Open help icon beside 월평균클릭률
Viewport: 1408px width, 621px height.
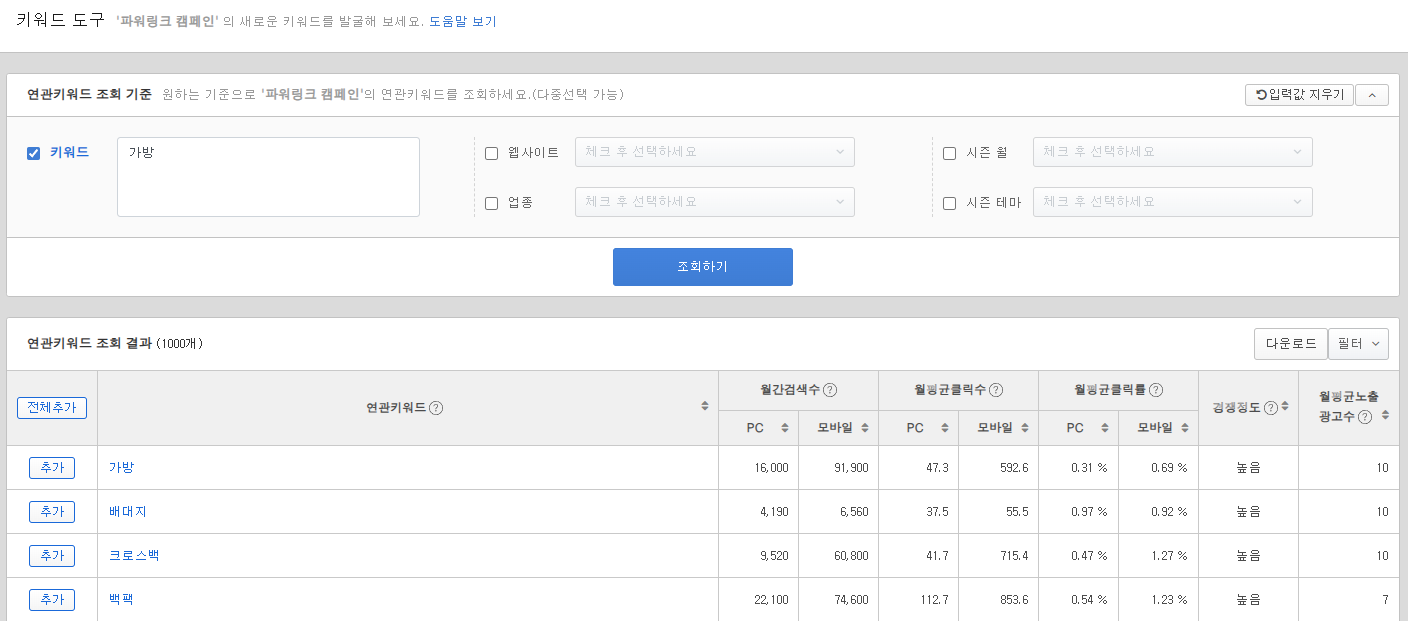(1154, 390)
